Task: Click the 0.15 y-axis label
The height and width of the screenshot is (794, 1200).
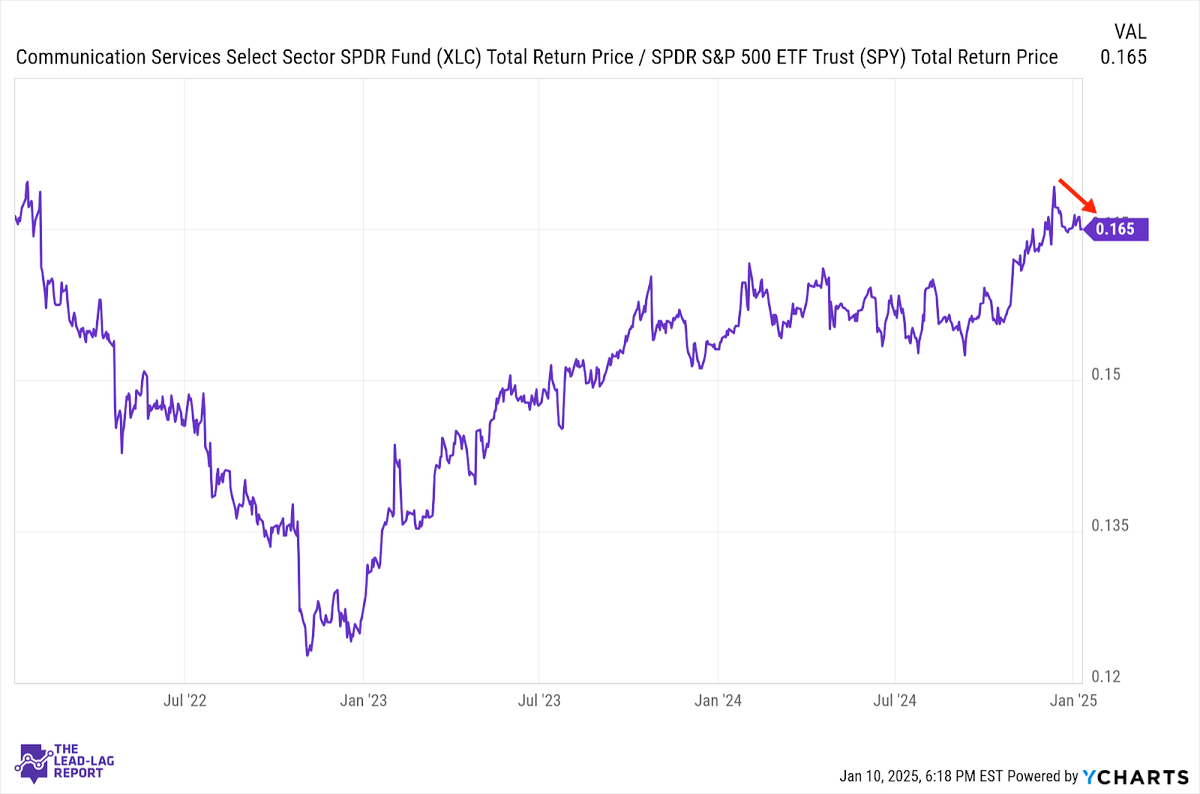Action: (x=1104, y=375)
